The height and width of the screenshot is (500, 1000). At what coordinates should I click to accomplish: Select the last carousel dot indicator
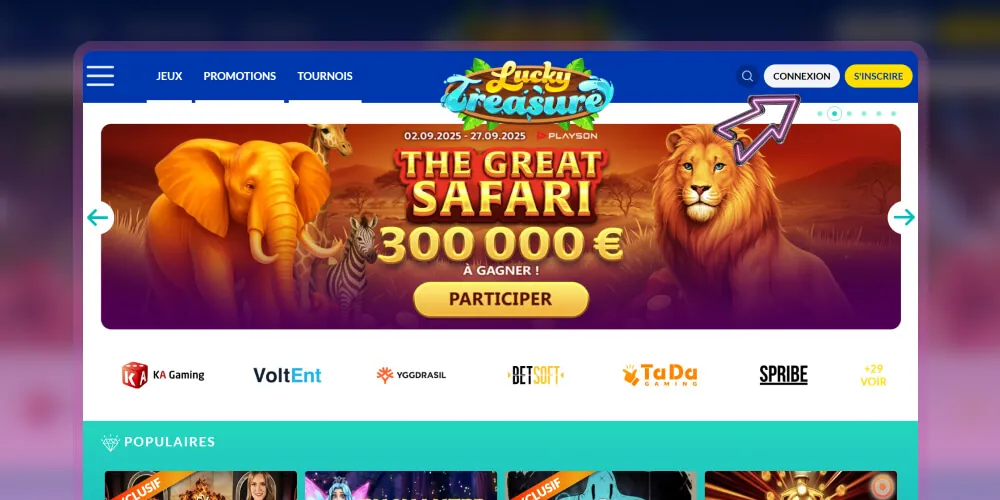pos(893,114)
